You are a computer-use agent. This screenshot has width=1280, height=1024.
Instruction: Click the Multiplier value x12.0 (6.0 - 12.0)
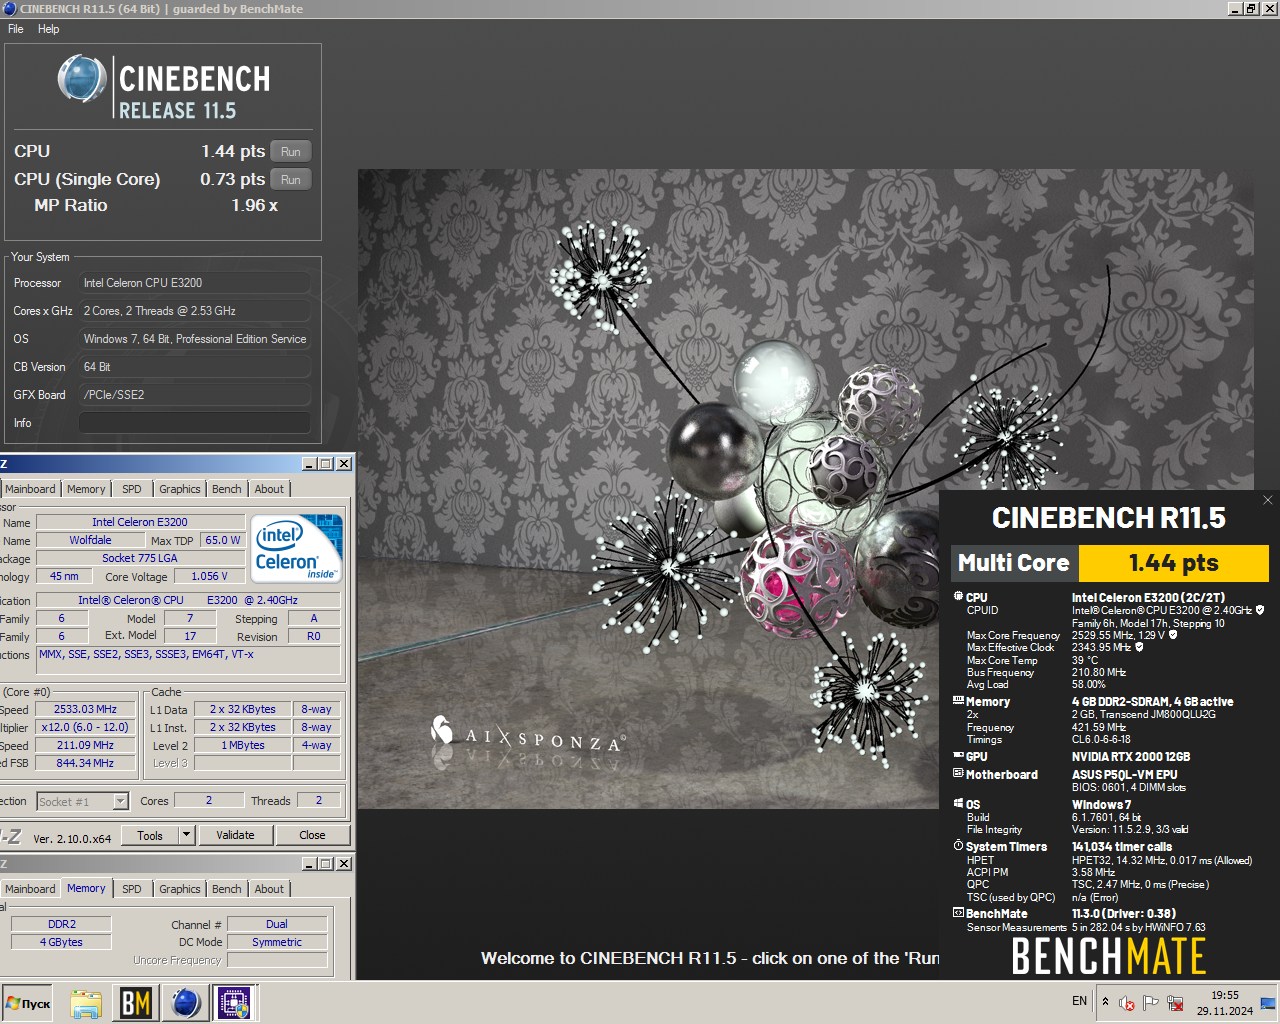85,727
